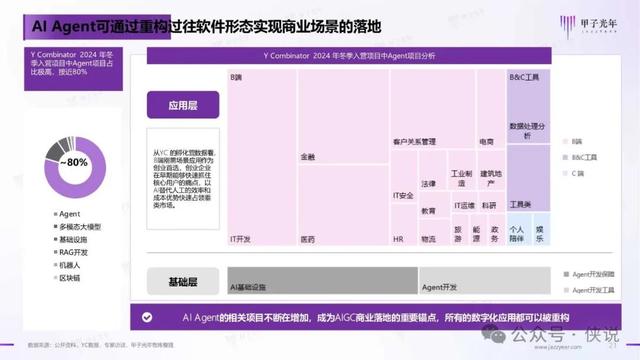Click the IT运维 treemap cell
This screenshot has width=640, height=360.
point(464,202)
